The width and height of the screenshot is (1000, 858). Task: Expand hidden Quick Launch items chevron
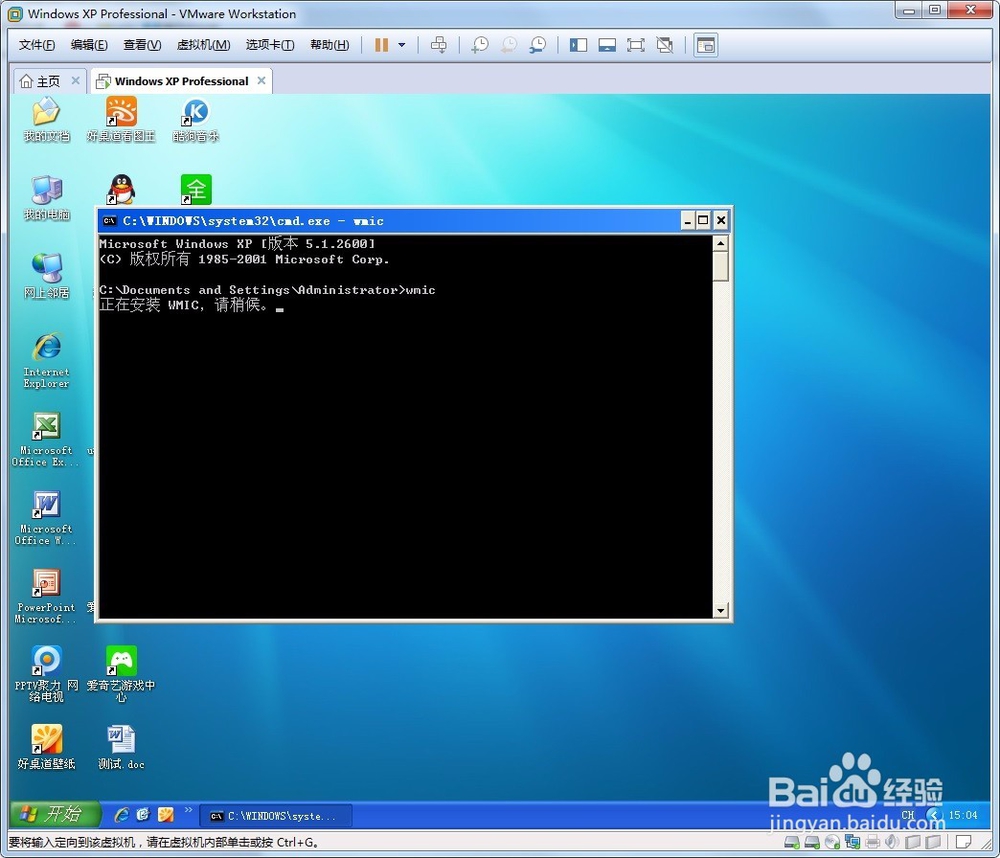tap(188, 810)
